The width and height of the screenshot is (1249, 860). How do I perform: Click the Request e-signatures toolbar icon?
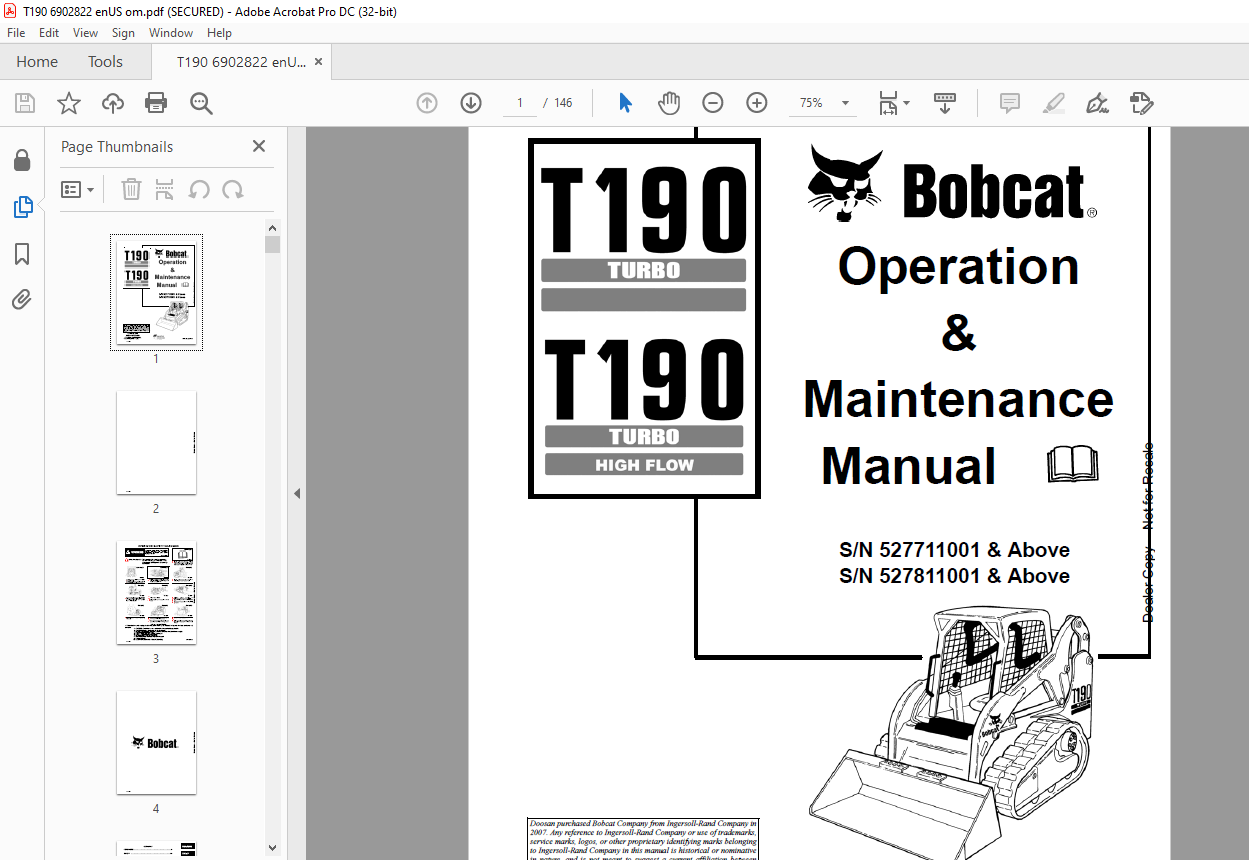point(1142,103)
